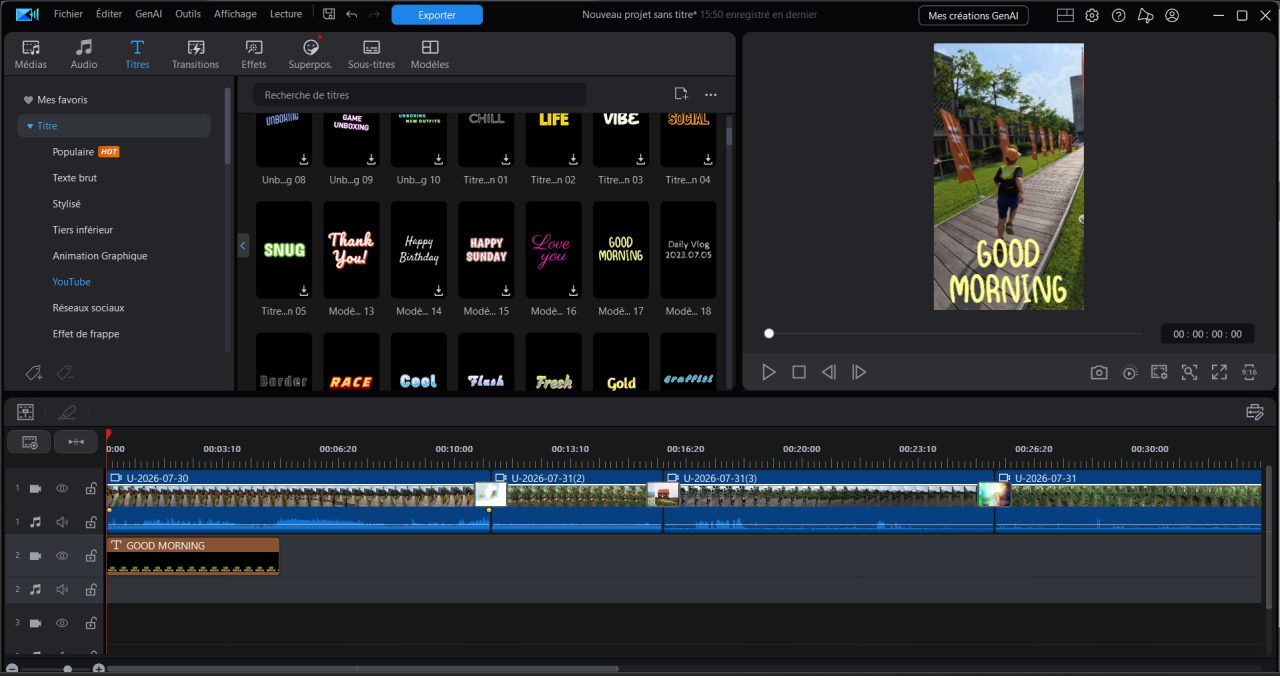This screenshot has height=676, width=1280.
Task: Open the Éditer menu
Action: point(109,14)
